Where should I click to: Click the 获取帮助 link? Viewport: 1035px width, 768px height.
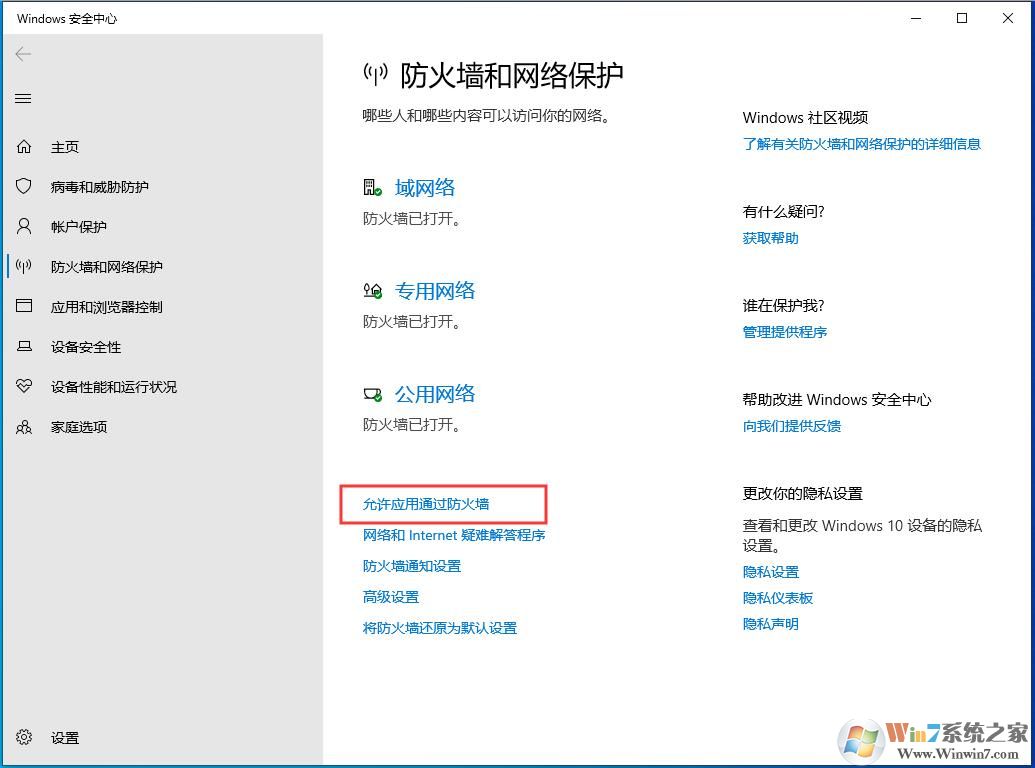(x=769, y=238)
